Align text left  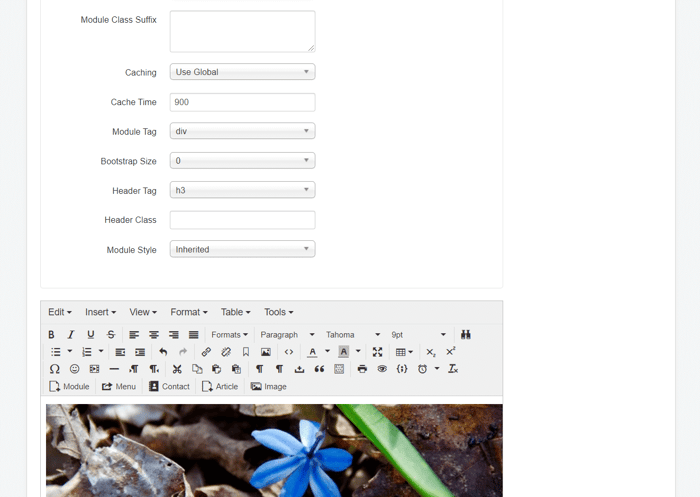[x=134, y=334]
